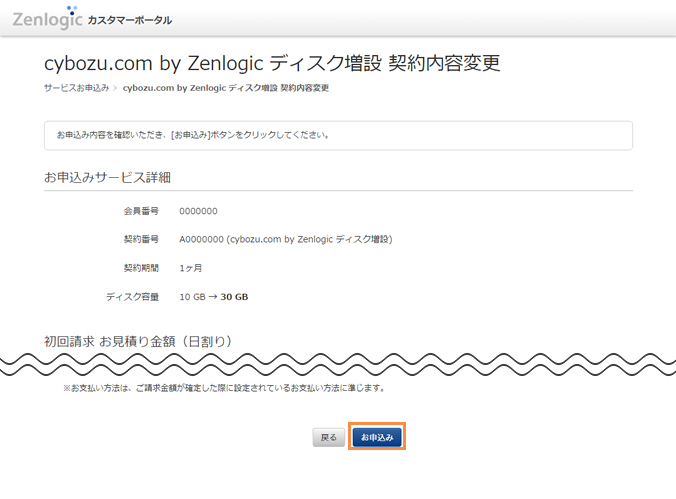Click the 契約番号 label
The image size is (676, 499).
tap(140, 240)
